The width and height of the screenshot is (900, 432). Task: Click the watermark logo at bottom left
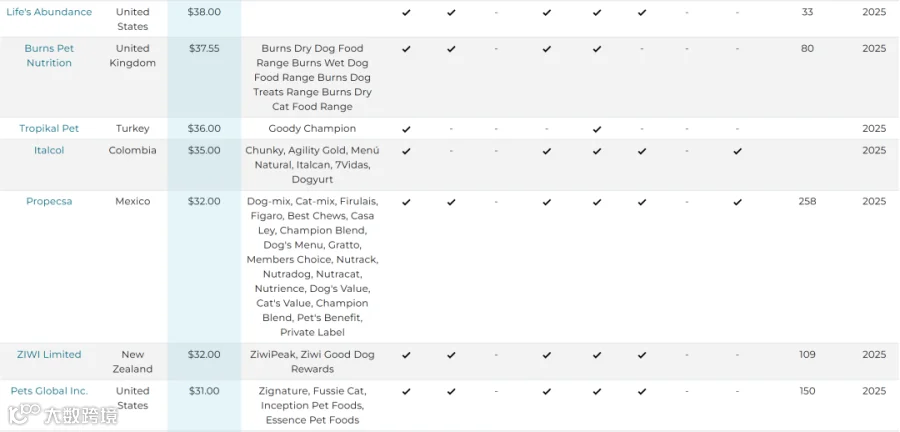tap(62, 414)
